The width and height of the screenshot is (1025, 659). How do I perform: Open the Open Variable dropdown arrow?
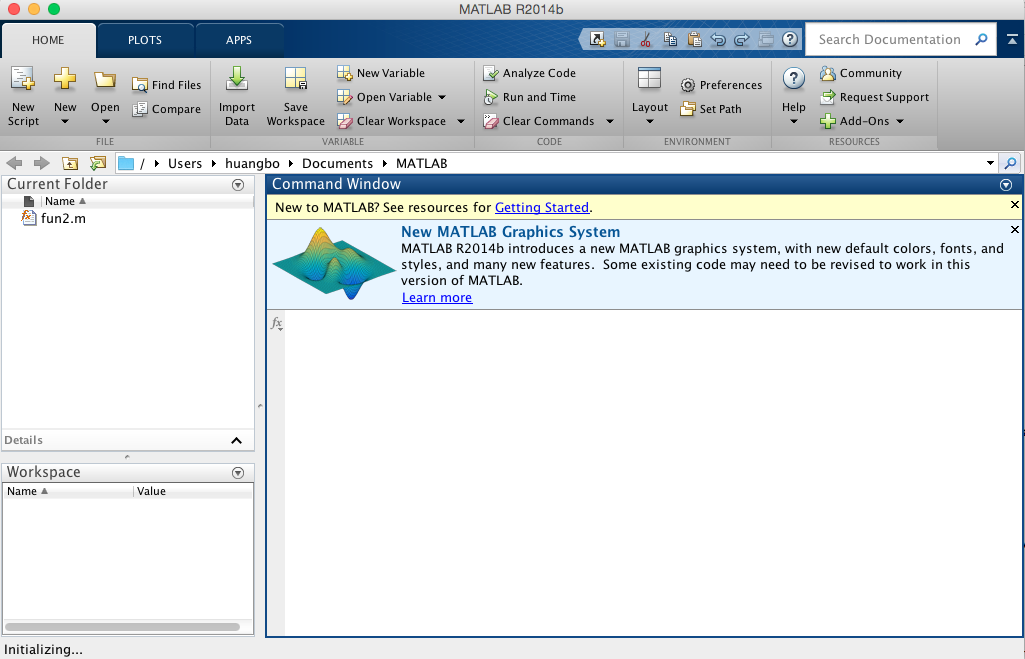pyautogui.click(x=442, y=97)
